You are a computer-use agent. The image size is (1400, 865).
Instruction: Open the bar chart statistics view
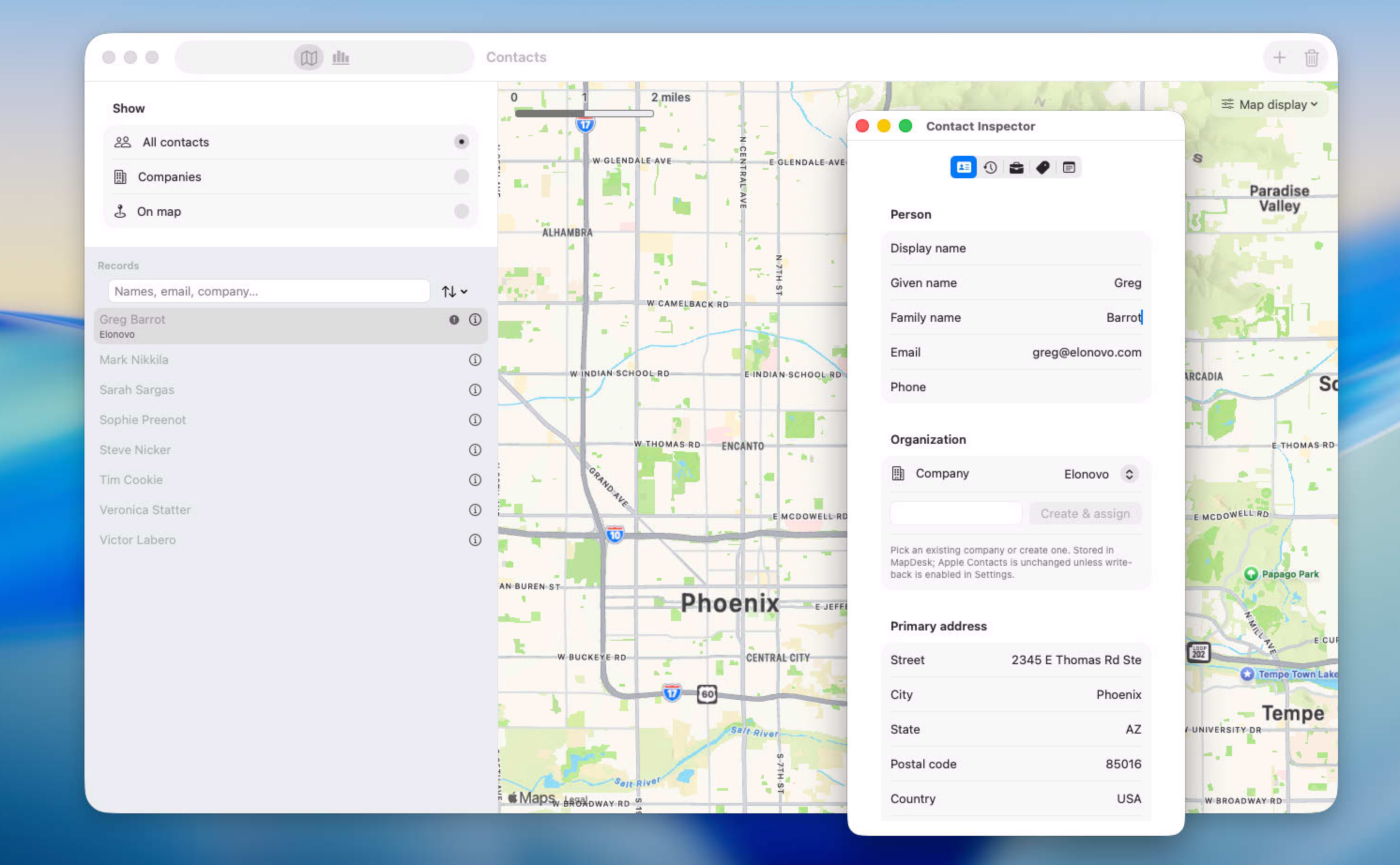coord(341,58)
